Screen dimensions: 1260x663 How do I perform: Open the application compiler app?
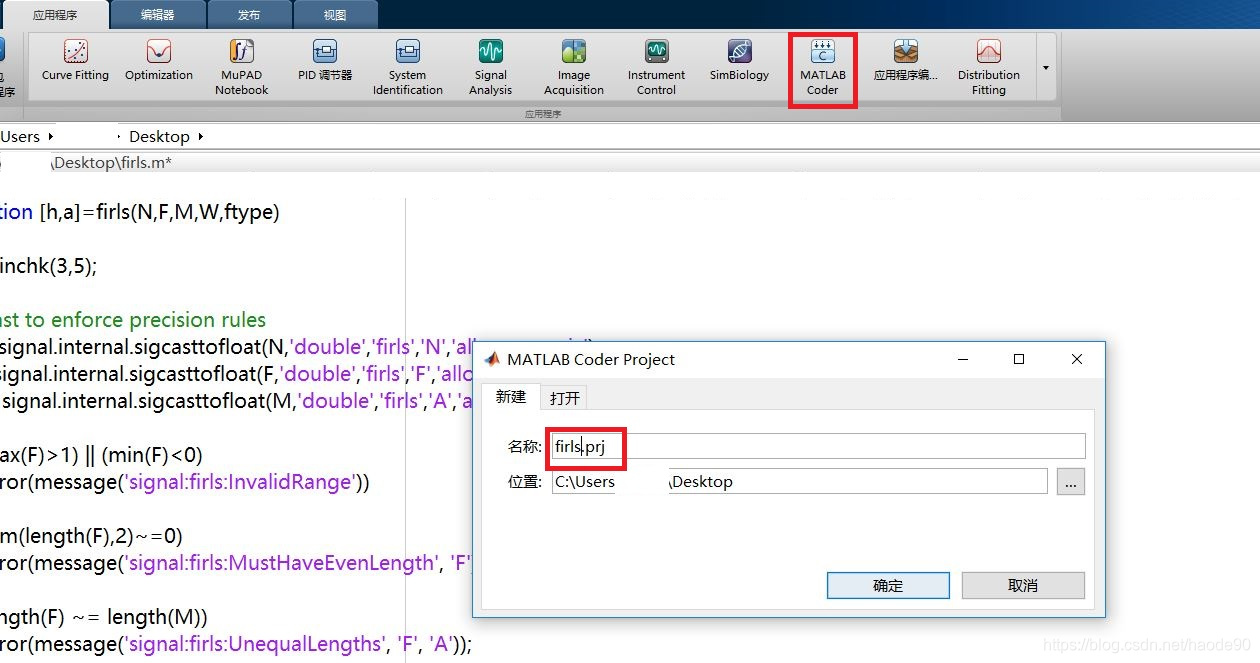click(x=906, y=61)
